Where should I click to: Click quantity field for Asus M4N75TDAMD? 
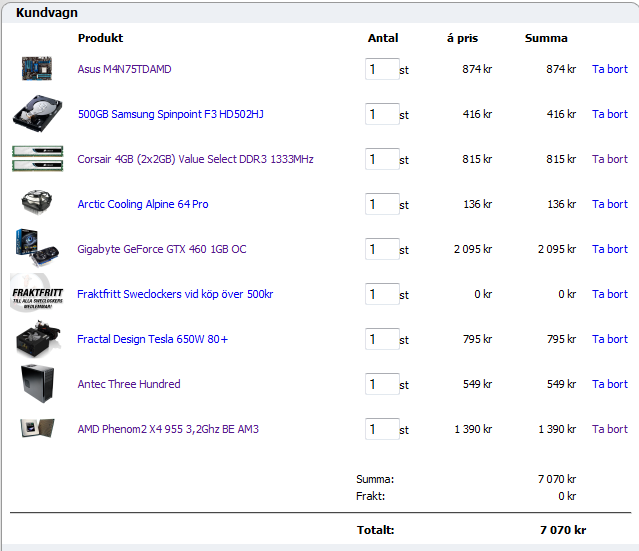click(381, 69)
